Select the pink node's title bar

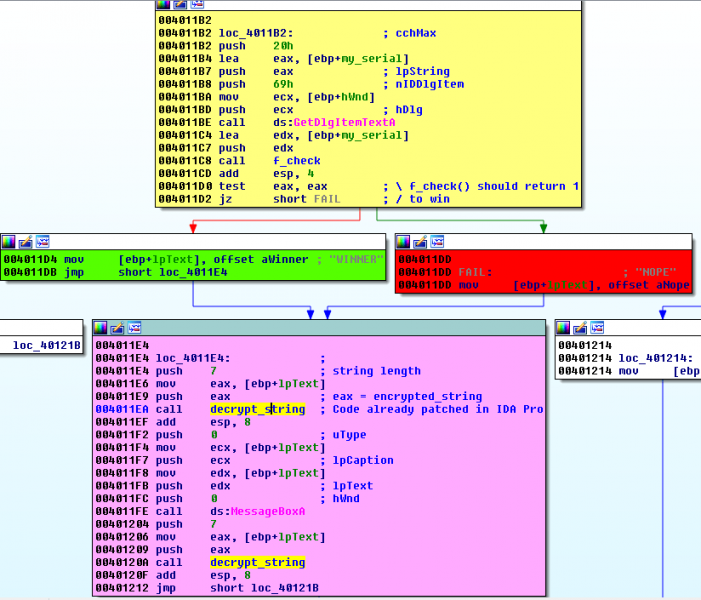(319, 328)
